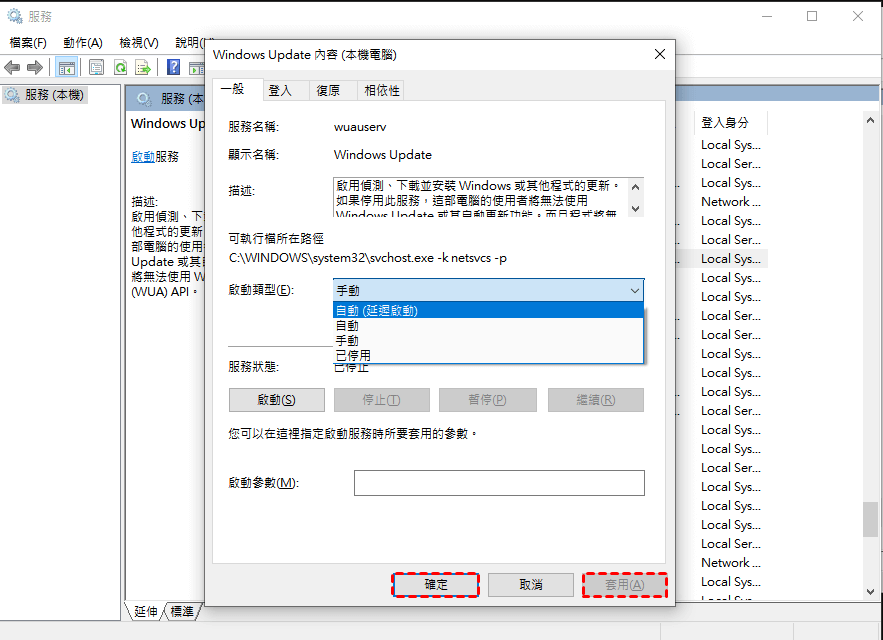
Task: Minimize the 服務 main window
Action: [766, 16]
